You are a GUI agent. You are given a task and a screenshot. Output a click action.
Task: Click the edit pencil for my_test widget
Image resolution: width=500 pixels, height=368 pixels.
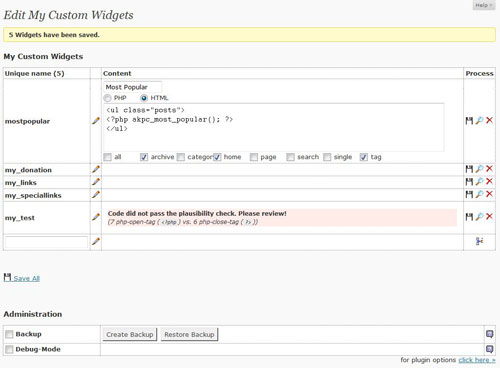(x=96, y=217)
